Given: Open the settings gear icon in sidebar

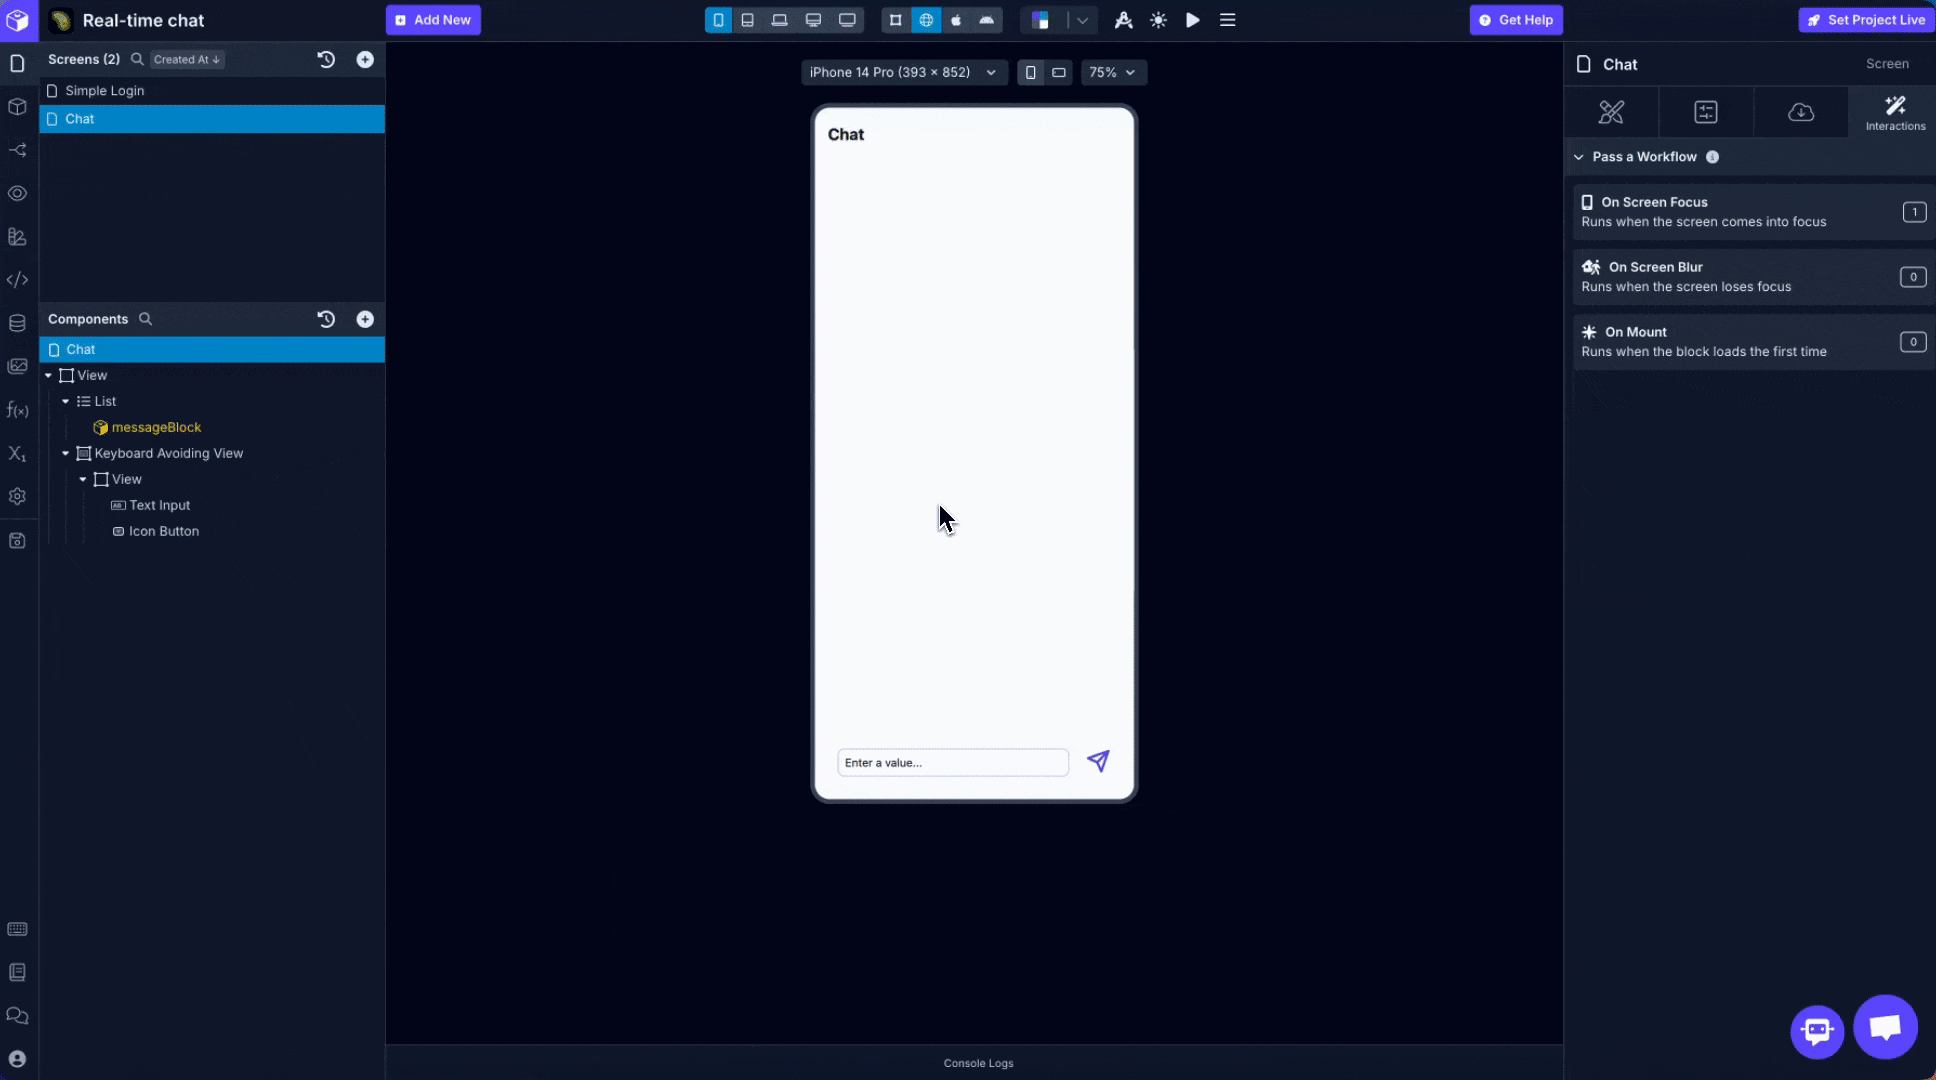Looking at the screenshot, I should (17, 496).
